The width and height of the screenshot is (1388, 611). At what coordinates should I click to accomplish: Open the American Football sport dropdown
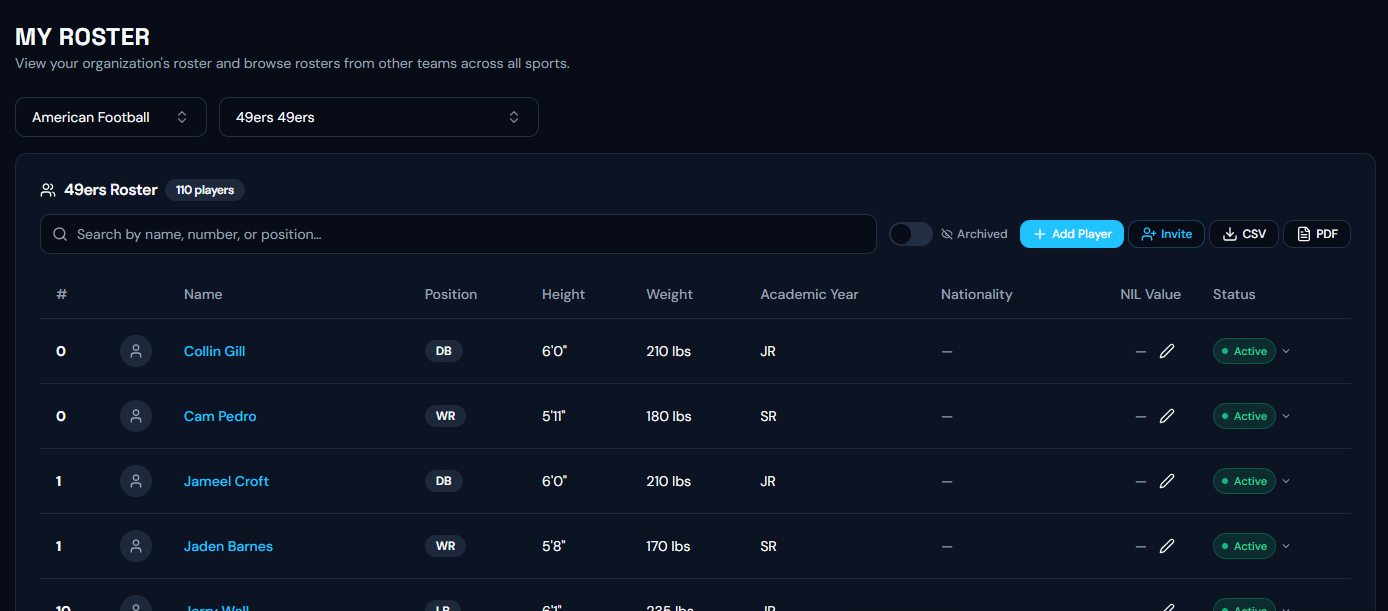(111, 117)
